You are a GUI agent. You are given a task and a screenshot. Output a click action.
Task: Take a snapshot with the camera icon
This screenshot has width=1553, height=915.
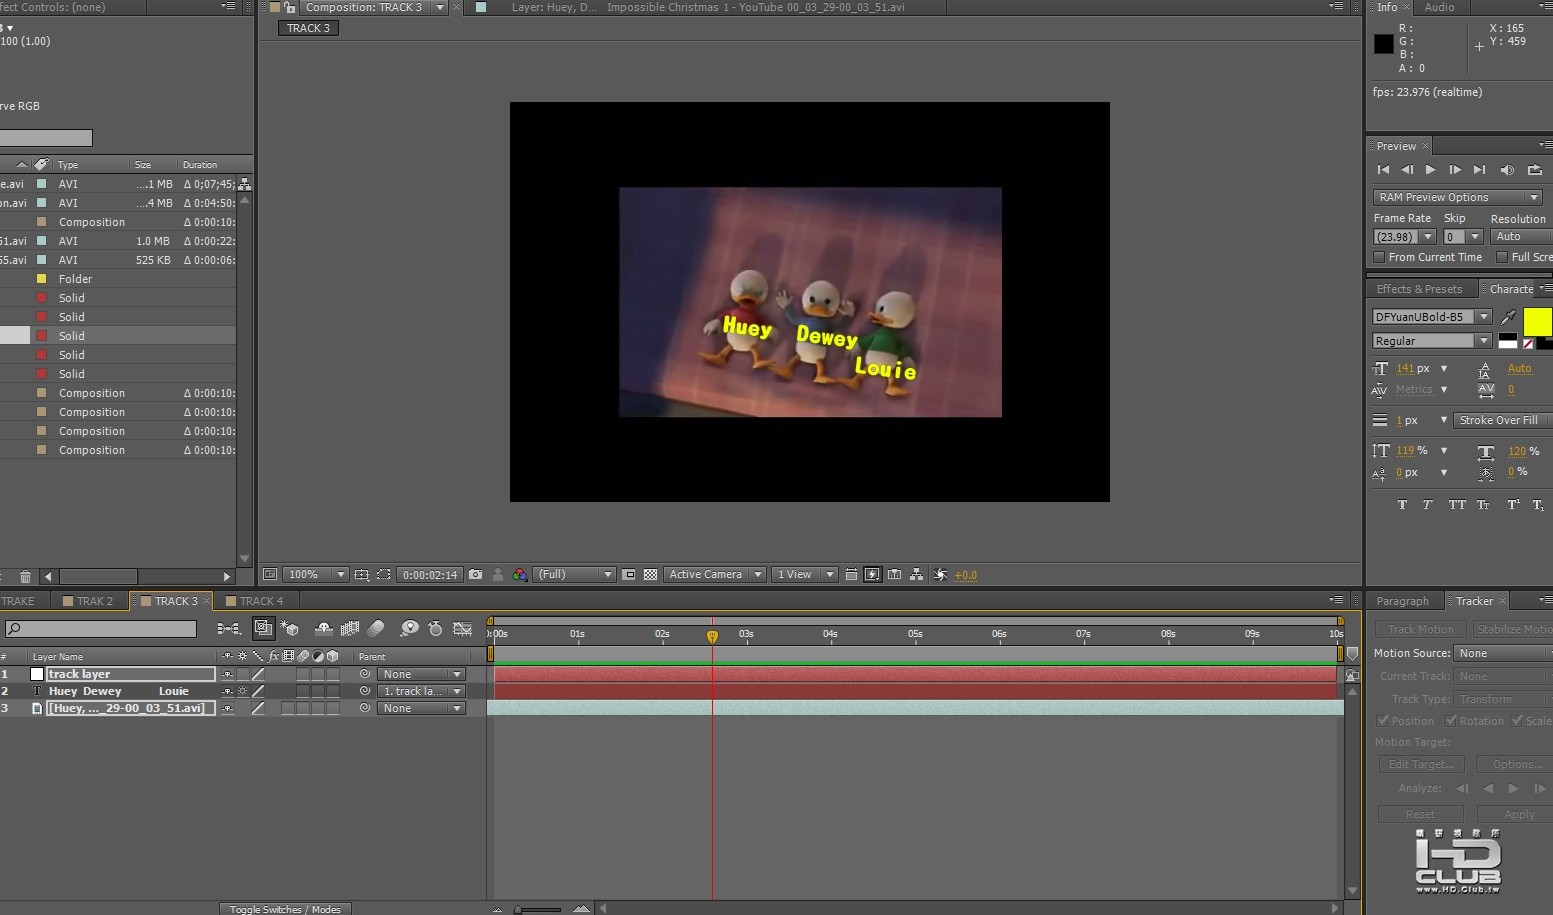click(476, 575)
